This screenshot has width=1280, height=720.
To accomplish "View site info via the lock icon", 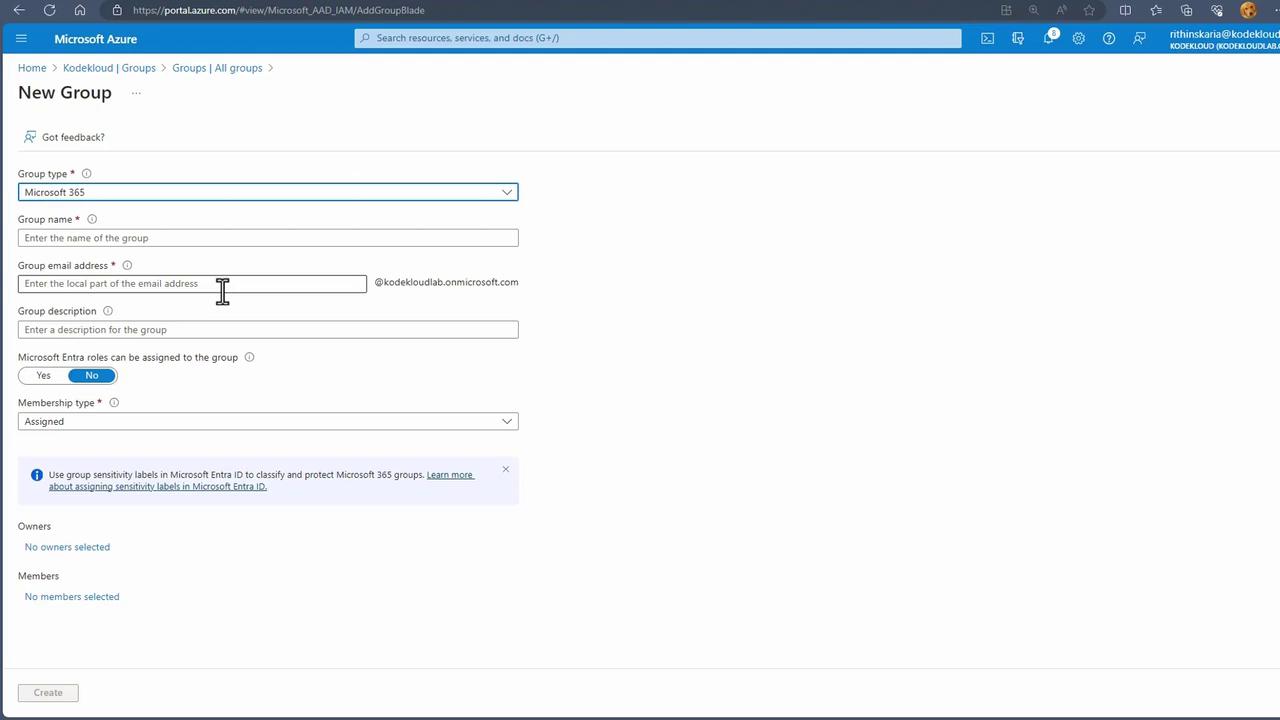I will [117, 10].
